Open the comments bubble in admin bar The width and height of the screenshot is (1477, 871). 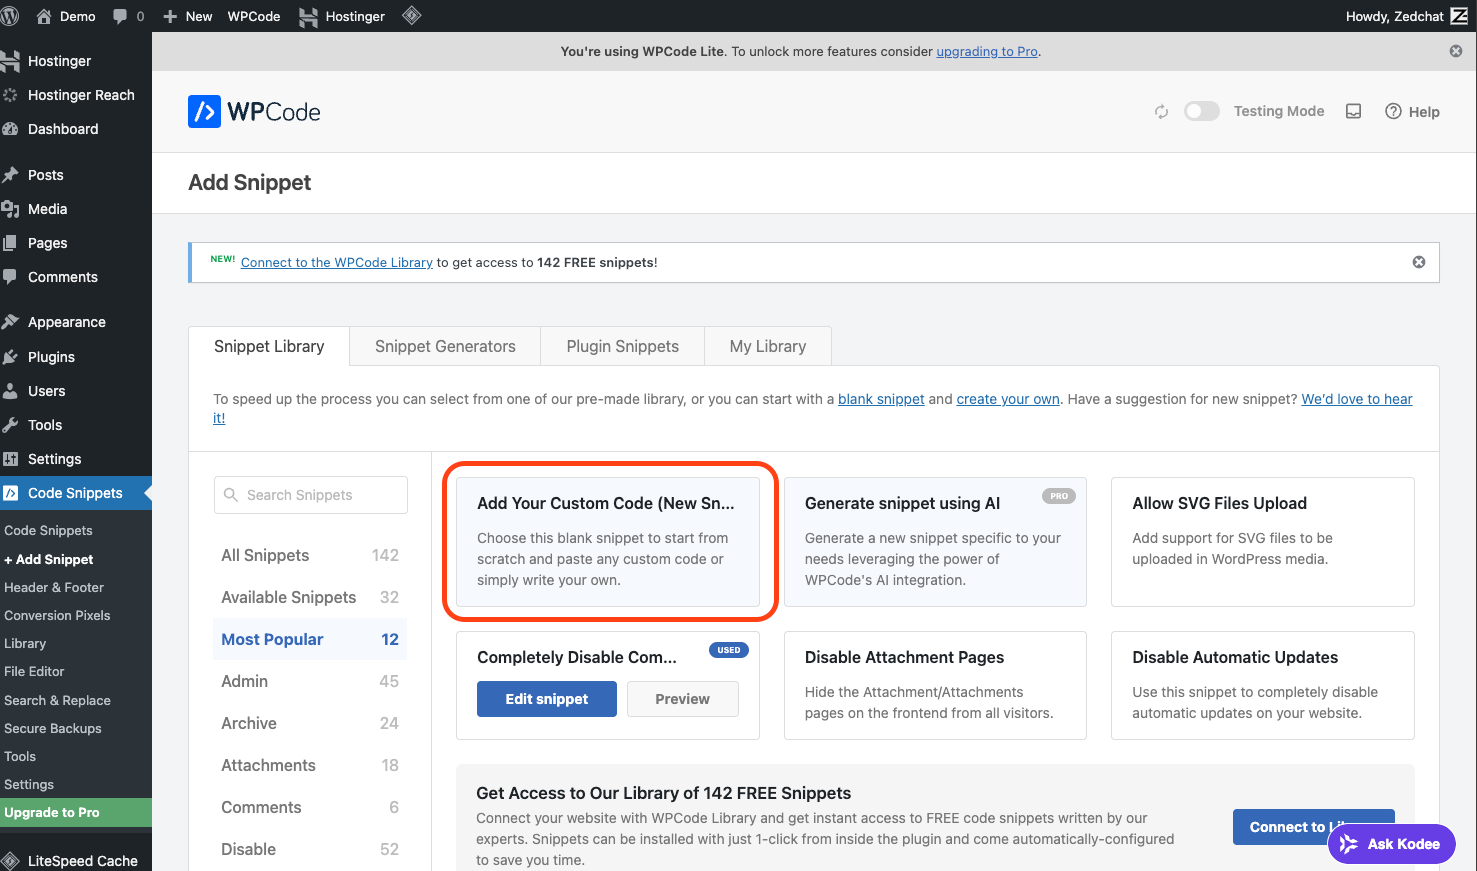[127, 16]
